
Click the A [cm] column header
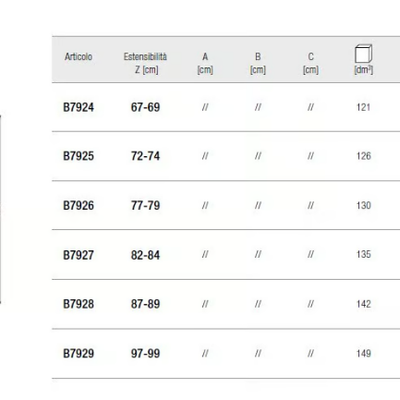click(205, 63)
